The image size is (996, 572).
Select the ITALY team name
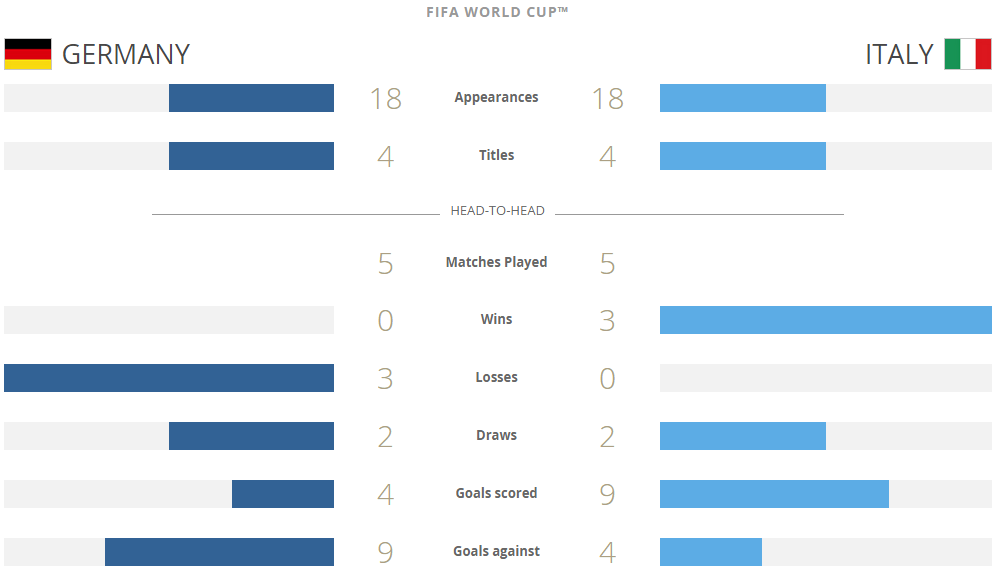[x=899, y=54]
